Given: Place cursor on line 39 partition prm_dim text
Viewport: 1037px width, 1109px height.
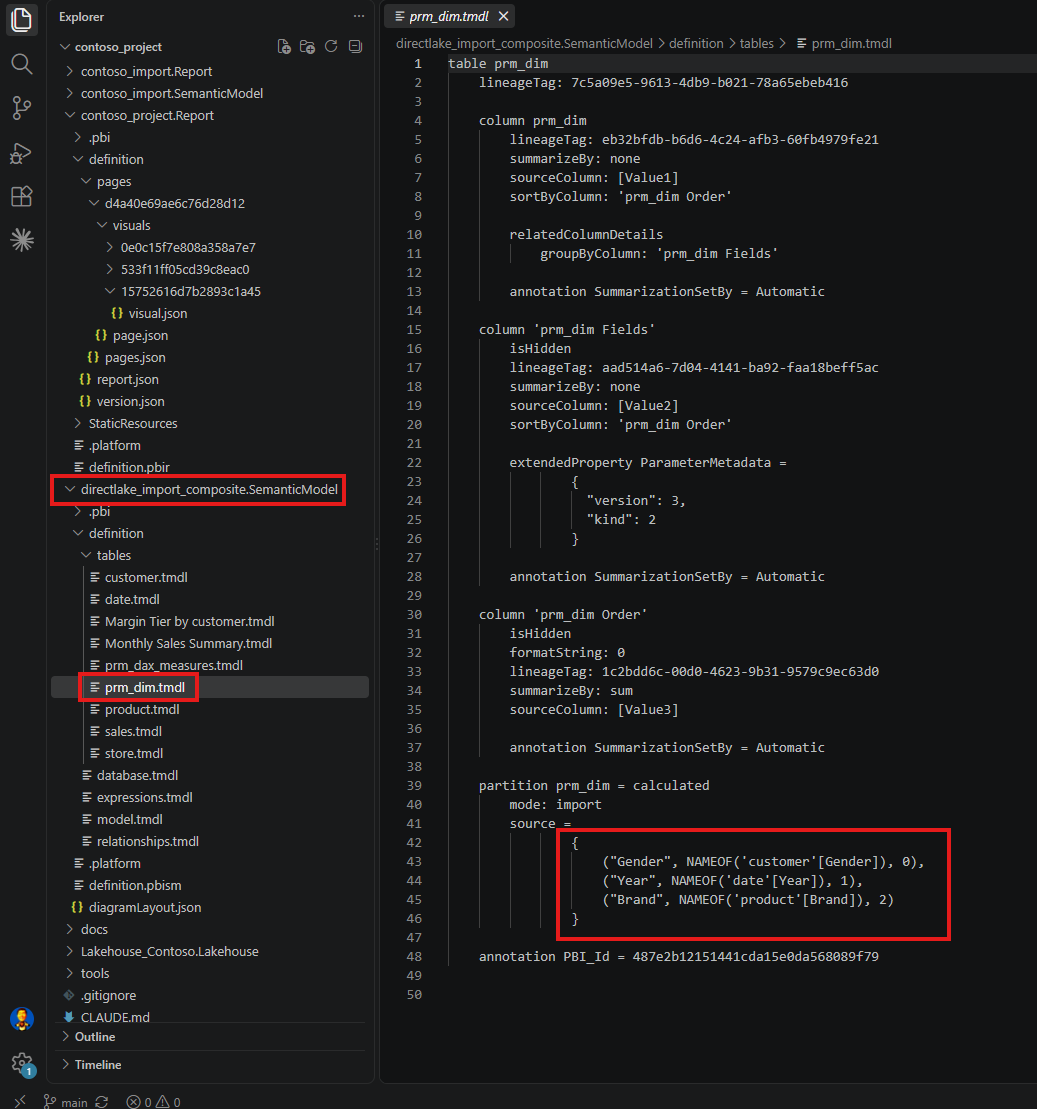Looking at the screenshot, I should 544,785.
